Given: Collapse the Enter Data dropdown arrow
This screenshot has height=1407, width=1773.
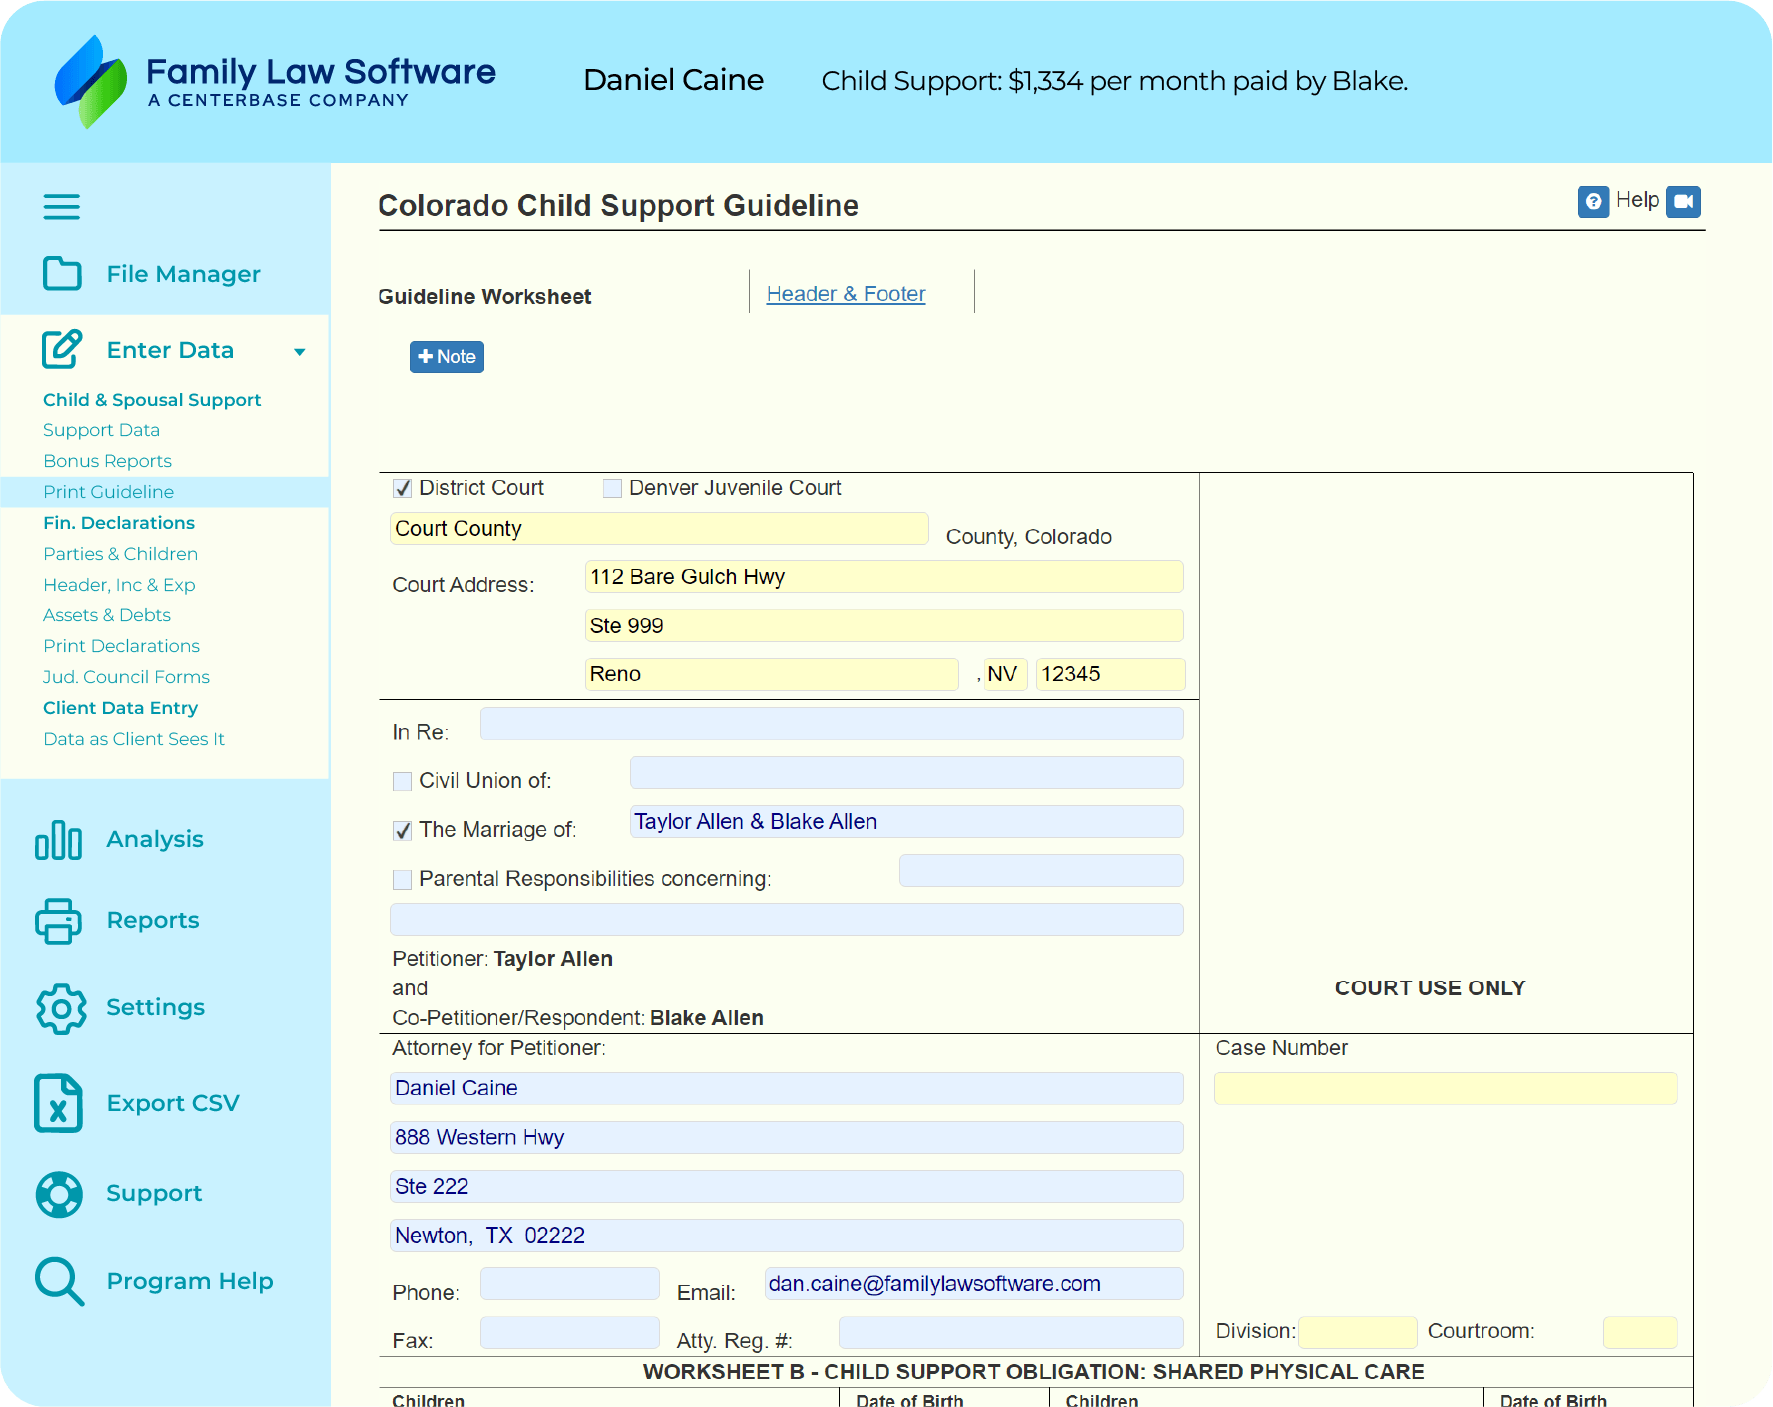Looking at the screenshot, I should tap(299, 352).
